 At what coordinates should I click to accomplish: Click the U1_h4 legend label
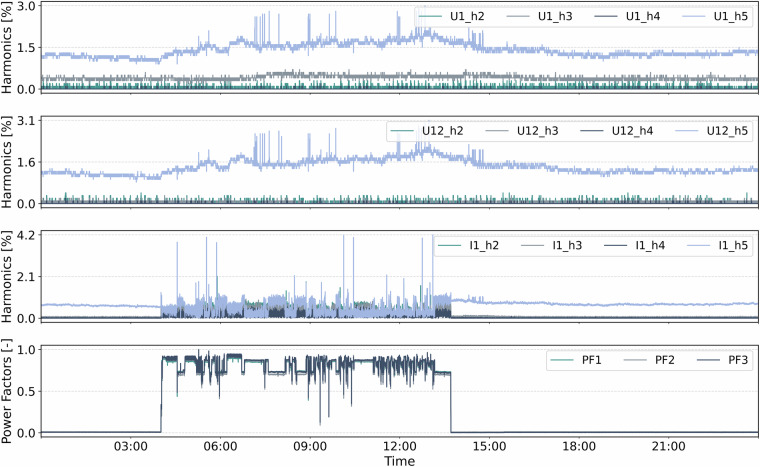coord(643,16)
